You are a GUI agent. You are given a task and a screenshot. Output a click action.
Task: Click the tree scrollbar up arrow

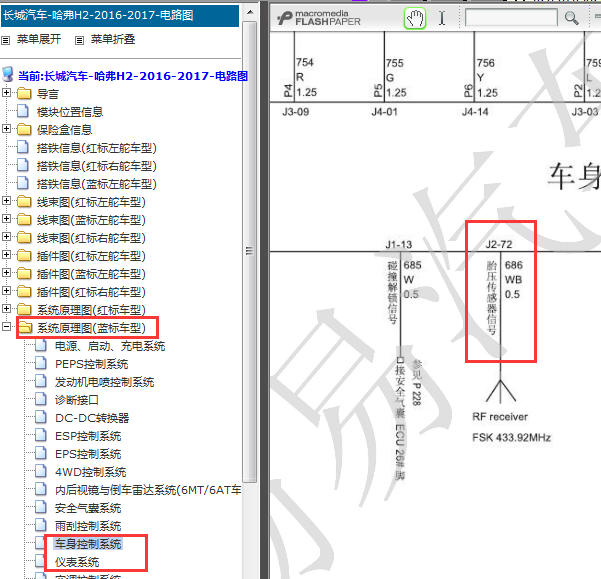[250, 12]
